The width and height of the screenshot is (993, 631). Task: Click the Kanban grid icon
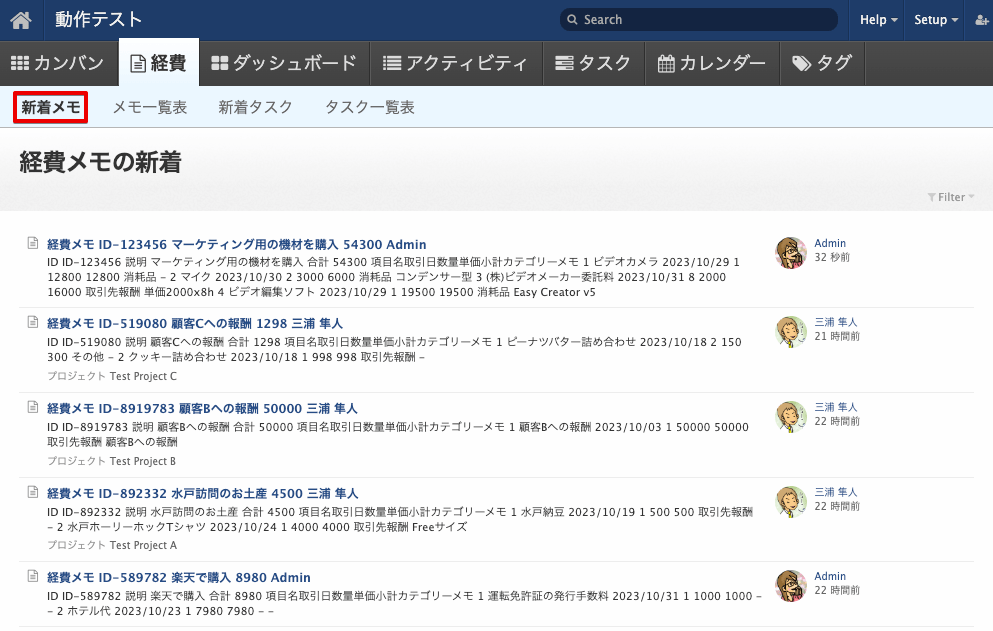click(x=20, y=63)
